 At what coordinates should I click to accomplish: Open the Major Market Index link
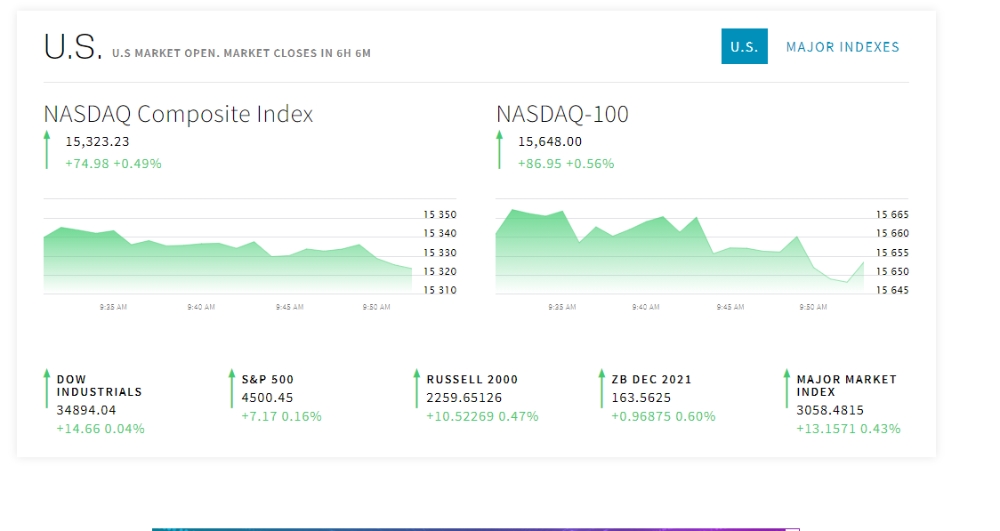click(x=846, y=386)
